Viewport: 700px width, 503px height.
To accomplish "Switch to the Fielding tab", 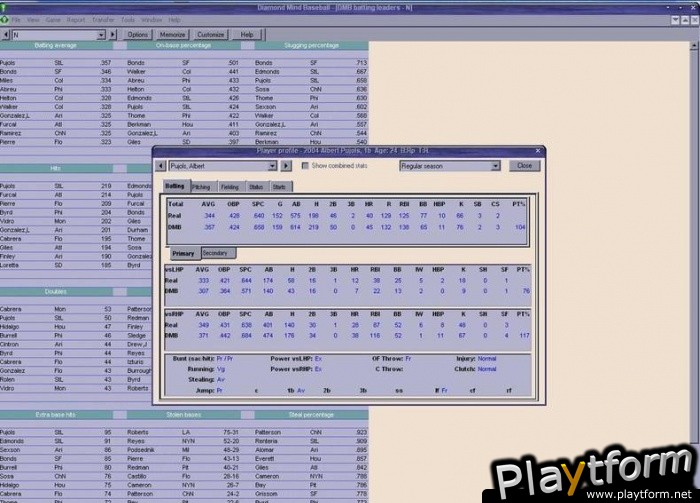I will click(230, 187).
